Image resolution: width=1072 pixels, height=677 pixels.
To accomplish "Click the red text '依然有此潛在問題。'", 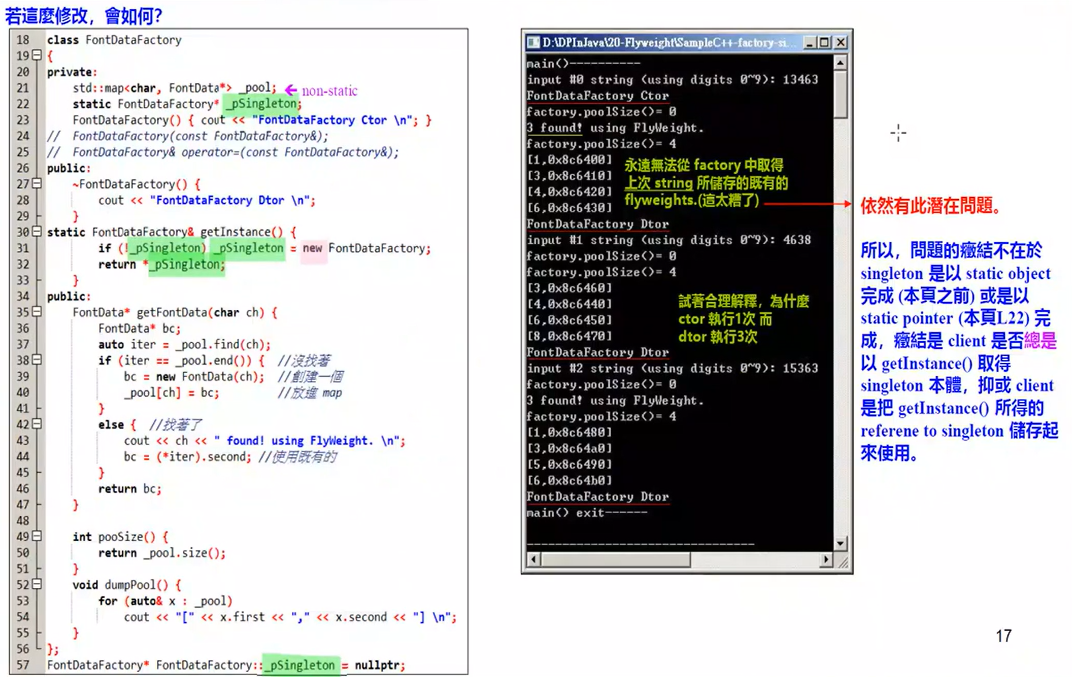I will point(931,205).
